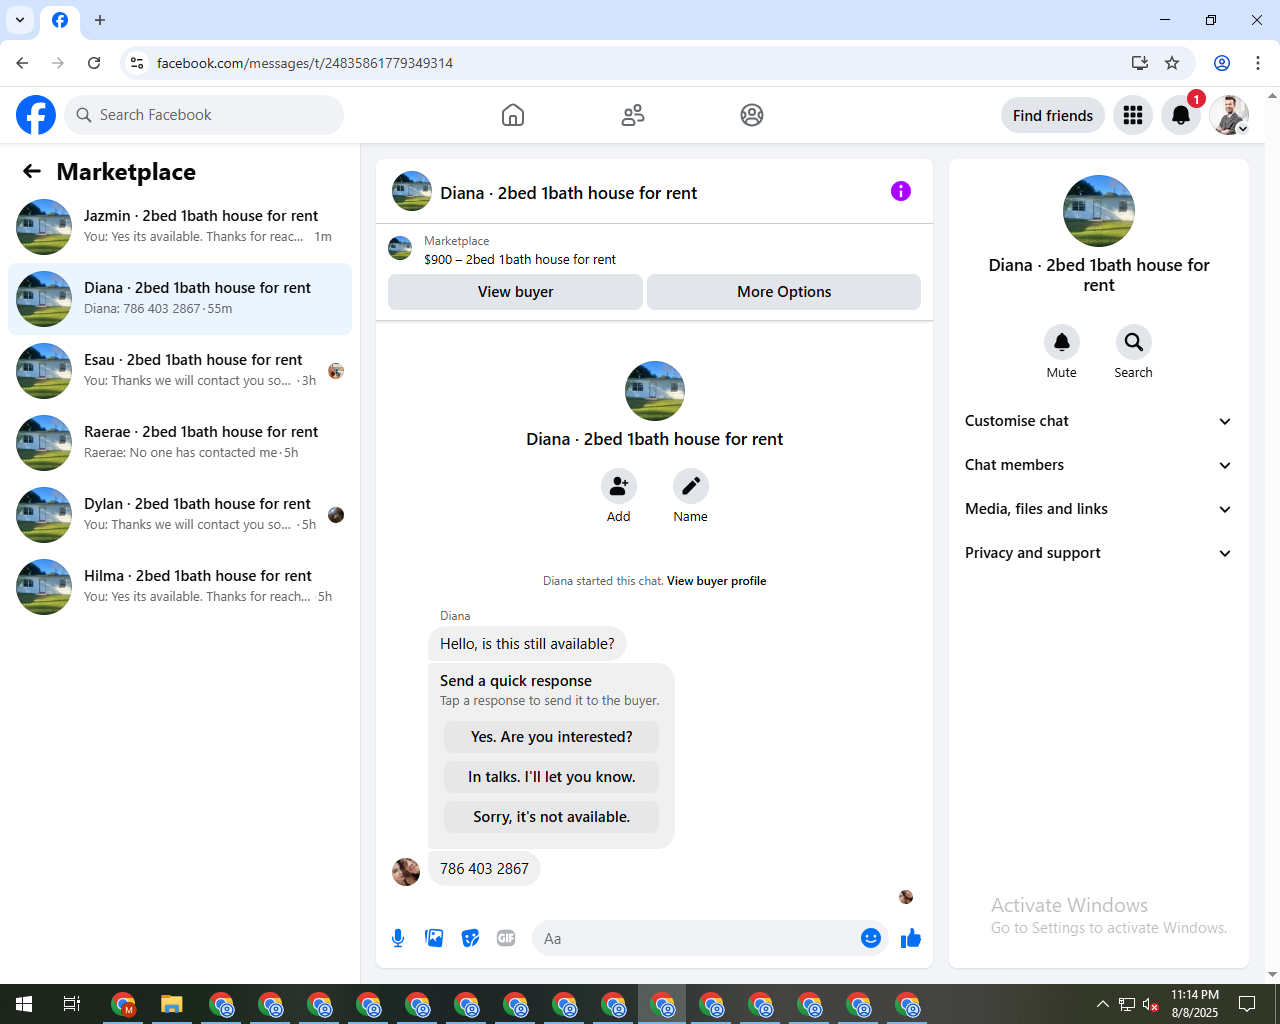Click the 'Hello, is this still available?' message

[527, 644]
